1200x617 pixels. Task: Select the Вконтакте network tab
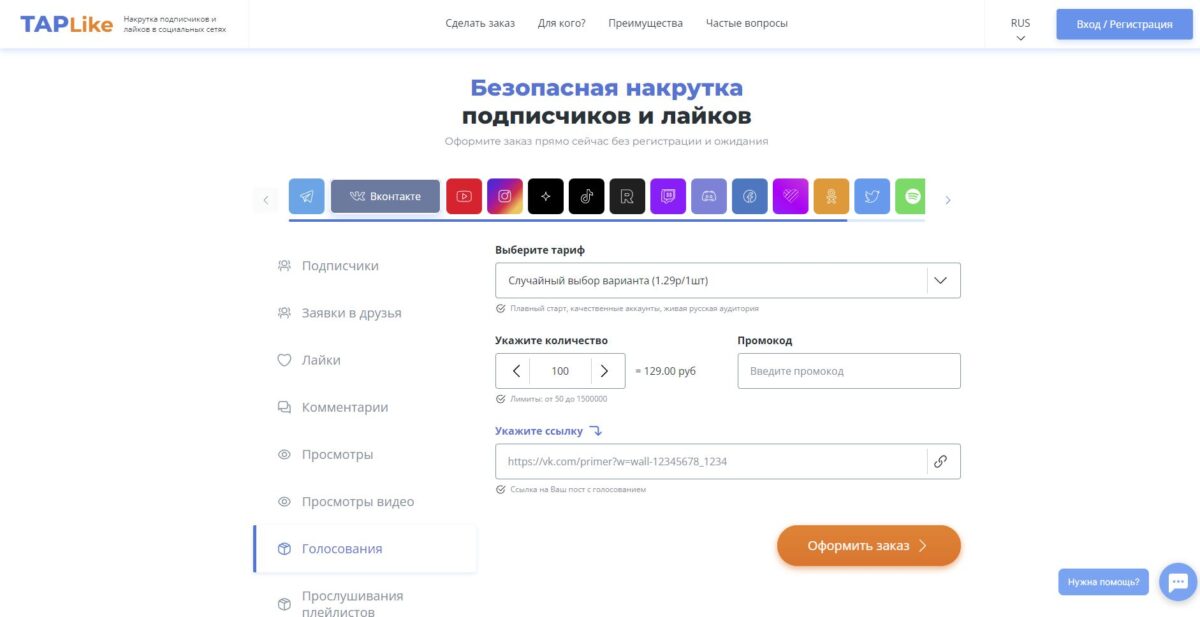[385, 196]
